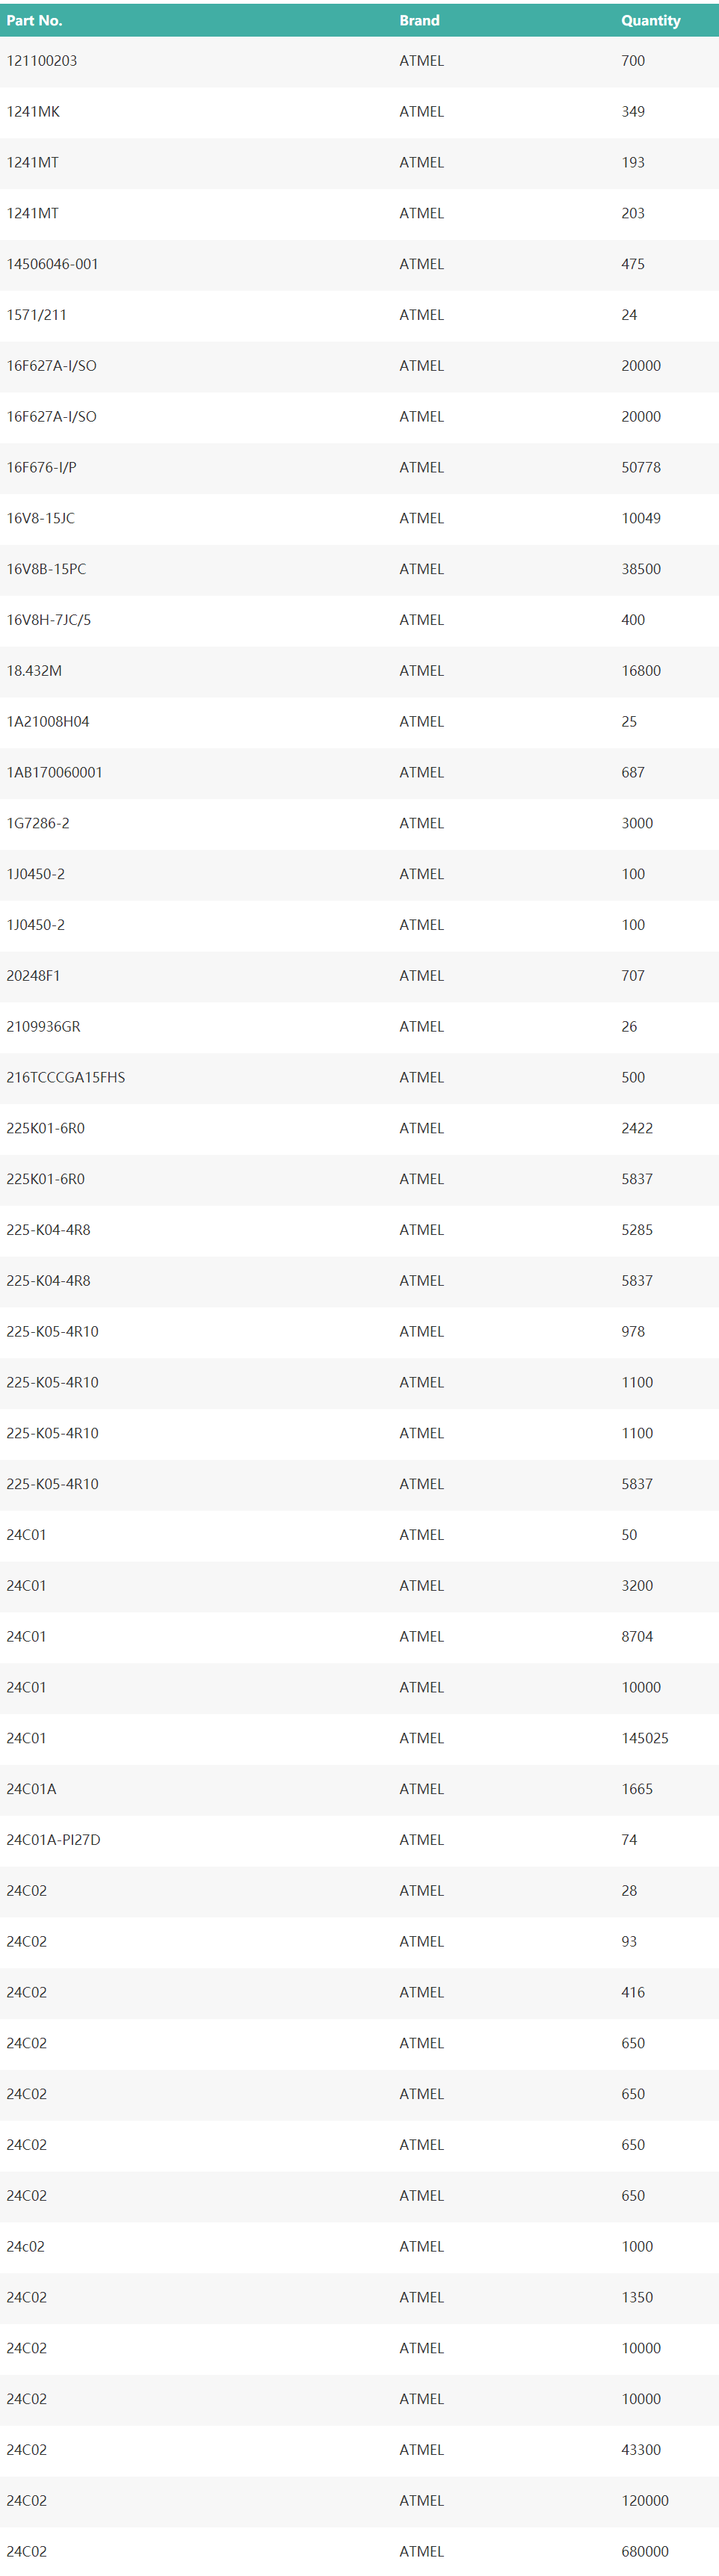Click the 16V8H-7JC/5 part number
This screenshot has height=2576, width=719.
pyautogui.click(x=49, y=620)
